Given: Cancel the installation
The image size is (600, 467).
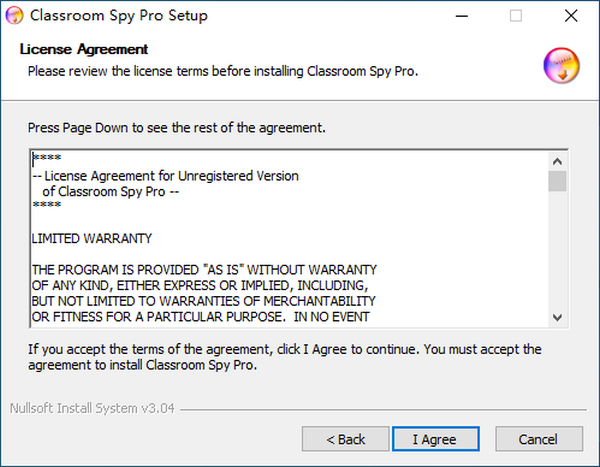Looking at the screenshot, I should click(x=538, y=439).
